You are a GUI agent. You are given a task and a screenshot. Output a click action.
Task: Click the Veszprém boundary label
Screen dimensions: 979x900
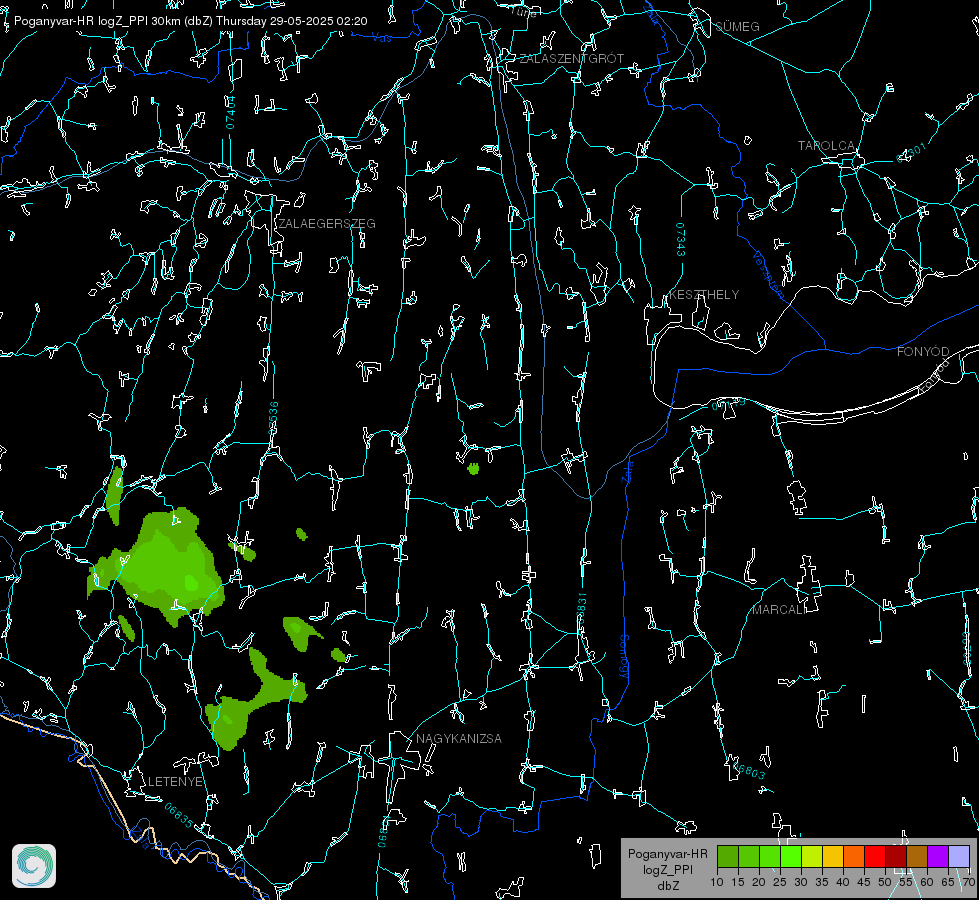click(x=768, y=274)
